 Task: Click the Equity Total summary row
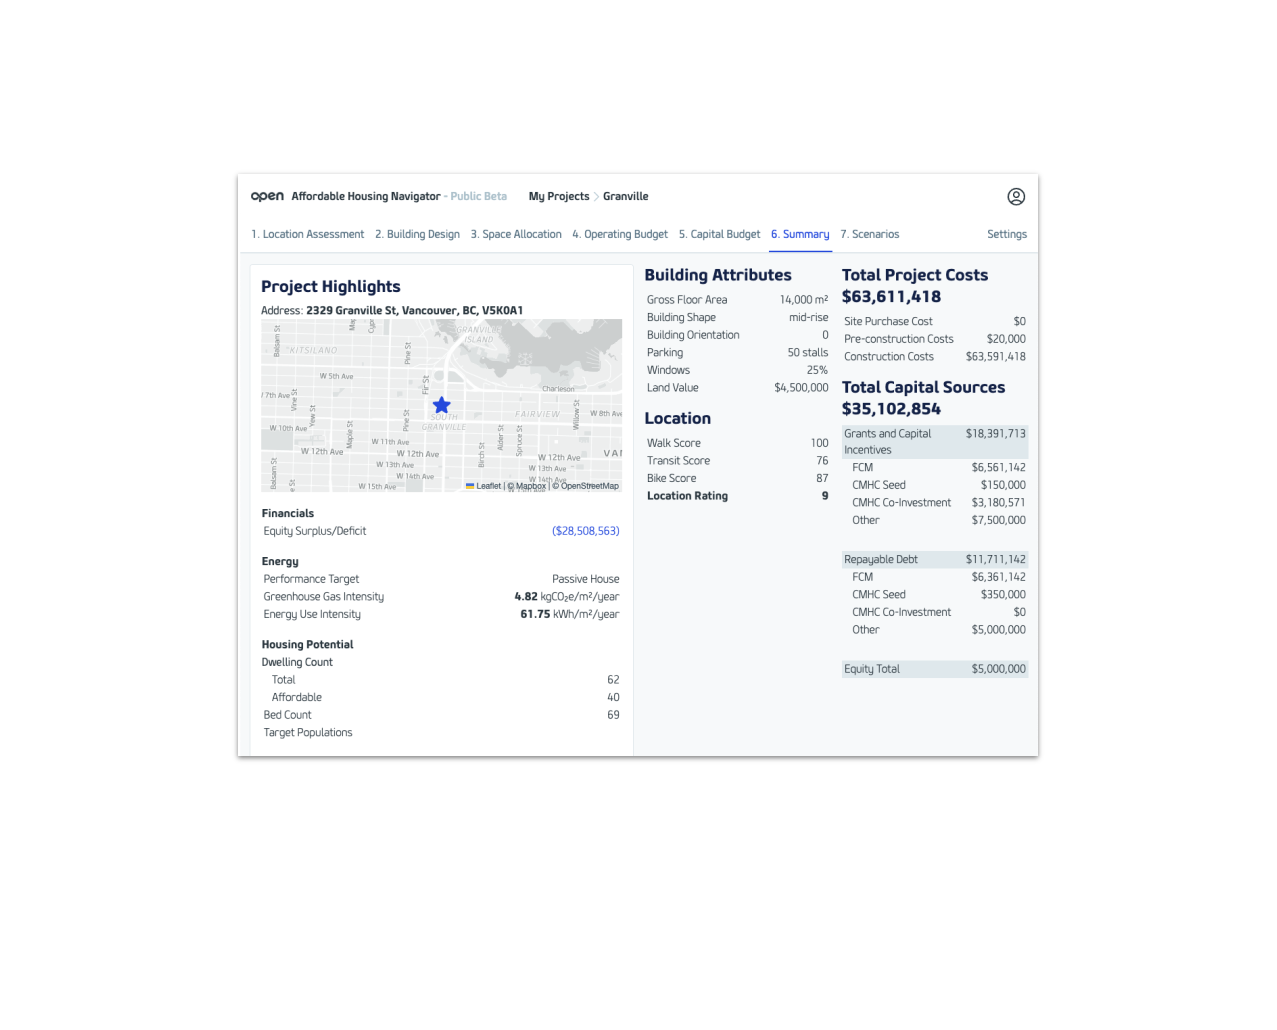coord(934,669)
